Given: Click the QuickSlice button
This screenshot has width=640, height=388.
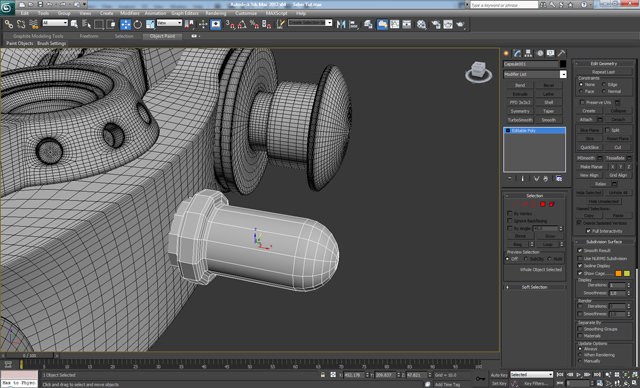Looking at the screenshot, I should coord(589,147).
